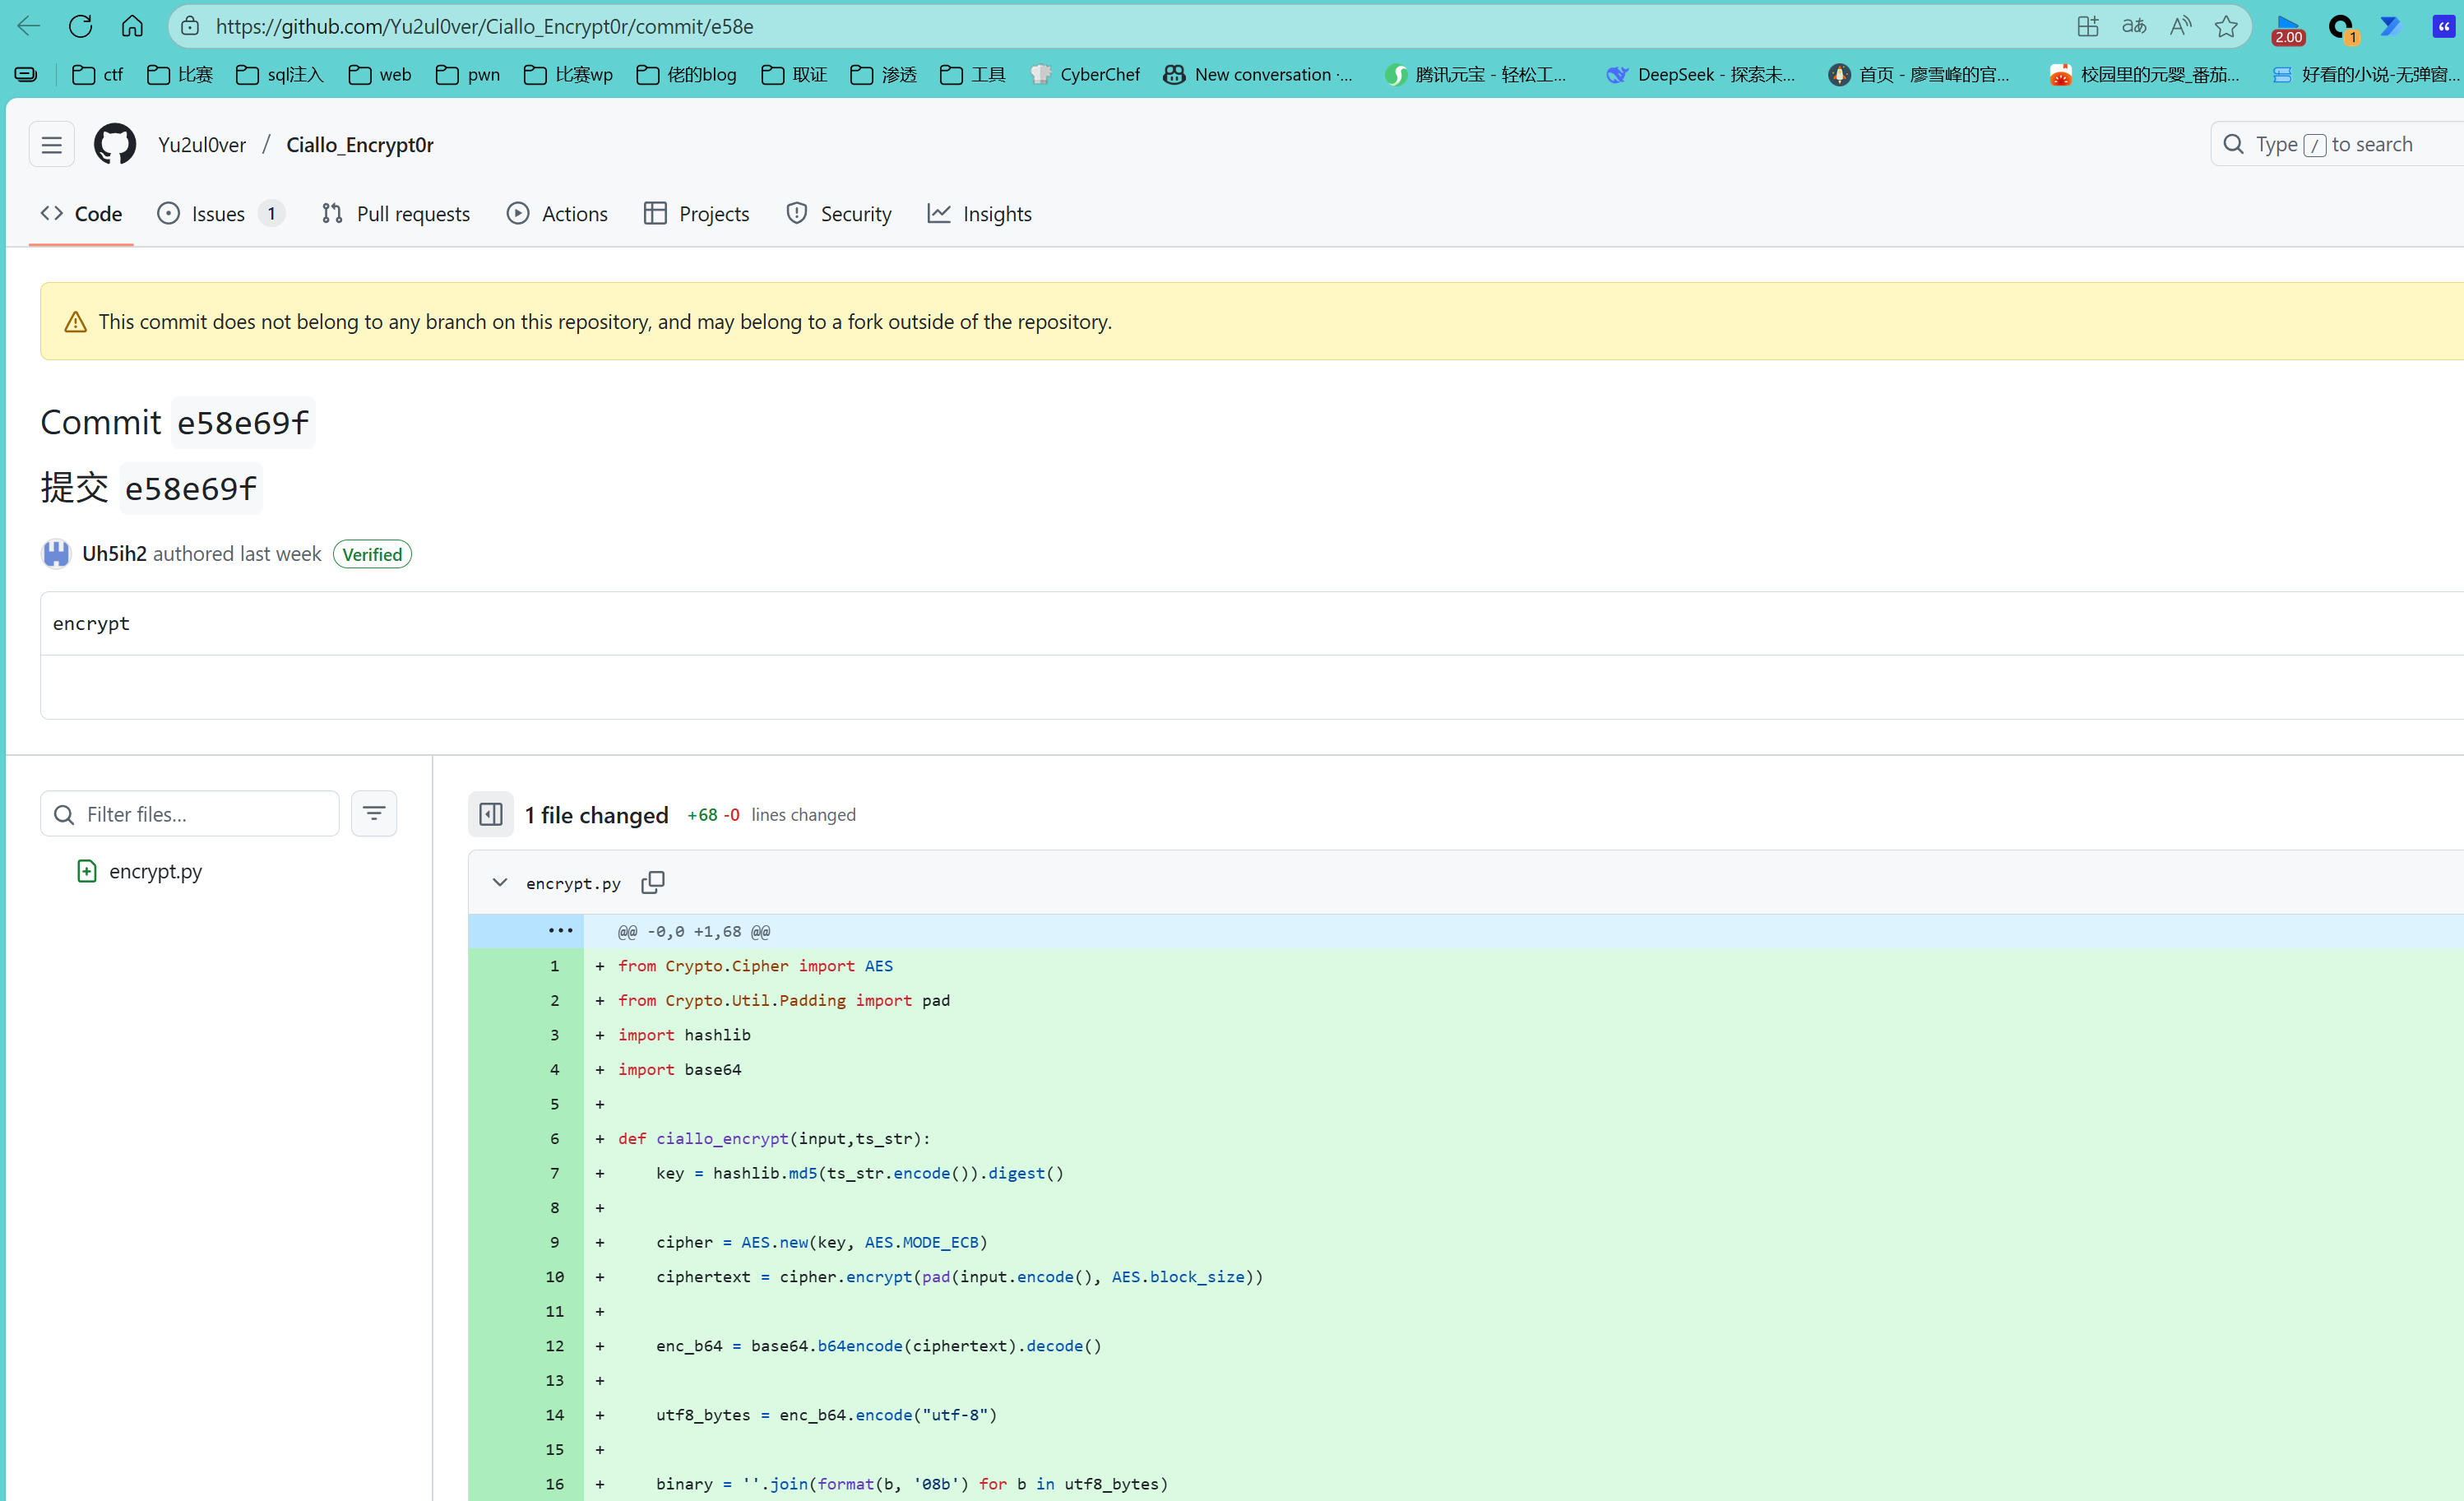Screen dimensions: 2464x1501
Task: Click the Uh5ih2 author link
Action: [114, 553]
